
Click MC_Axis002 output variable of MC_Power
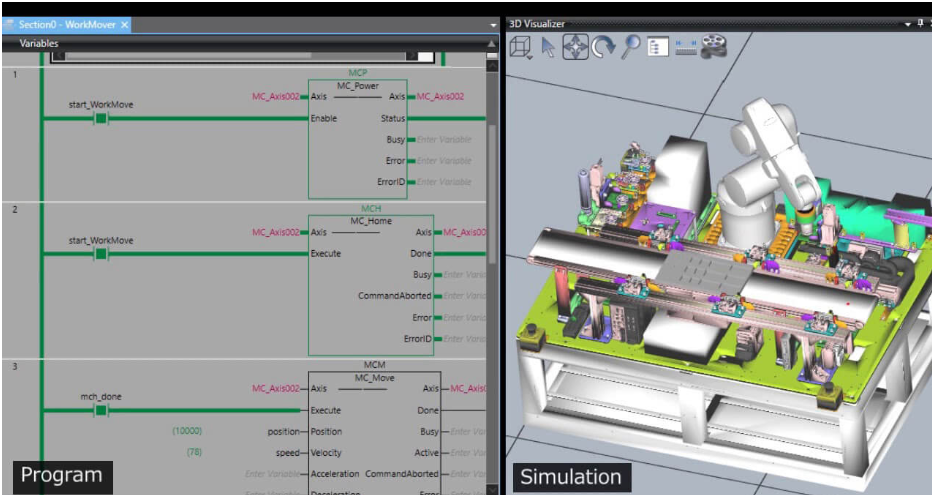coord(440,96)
